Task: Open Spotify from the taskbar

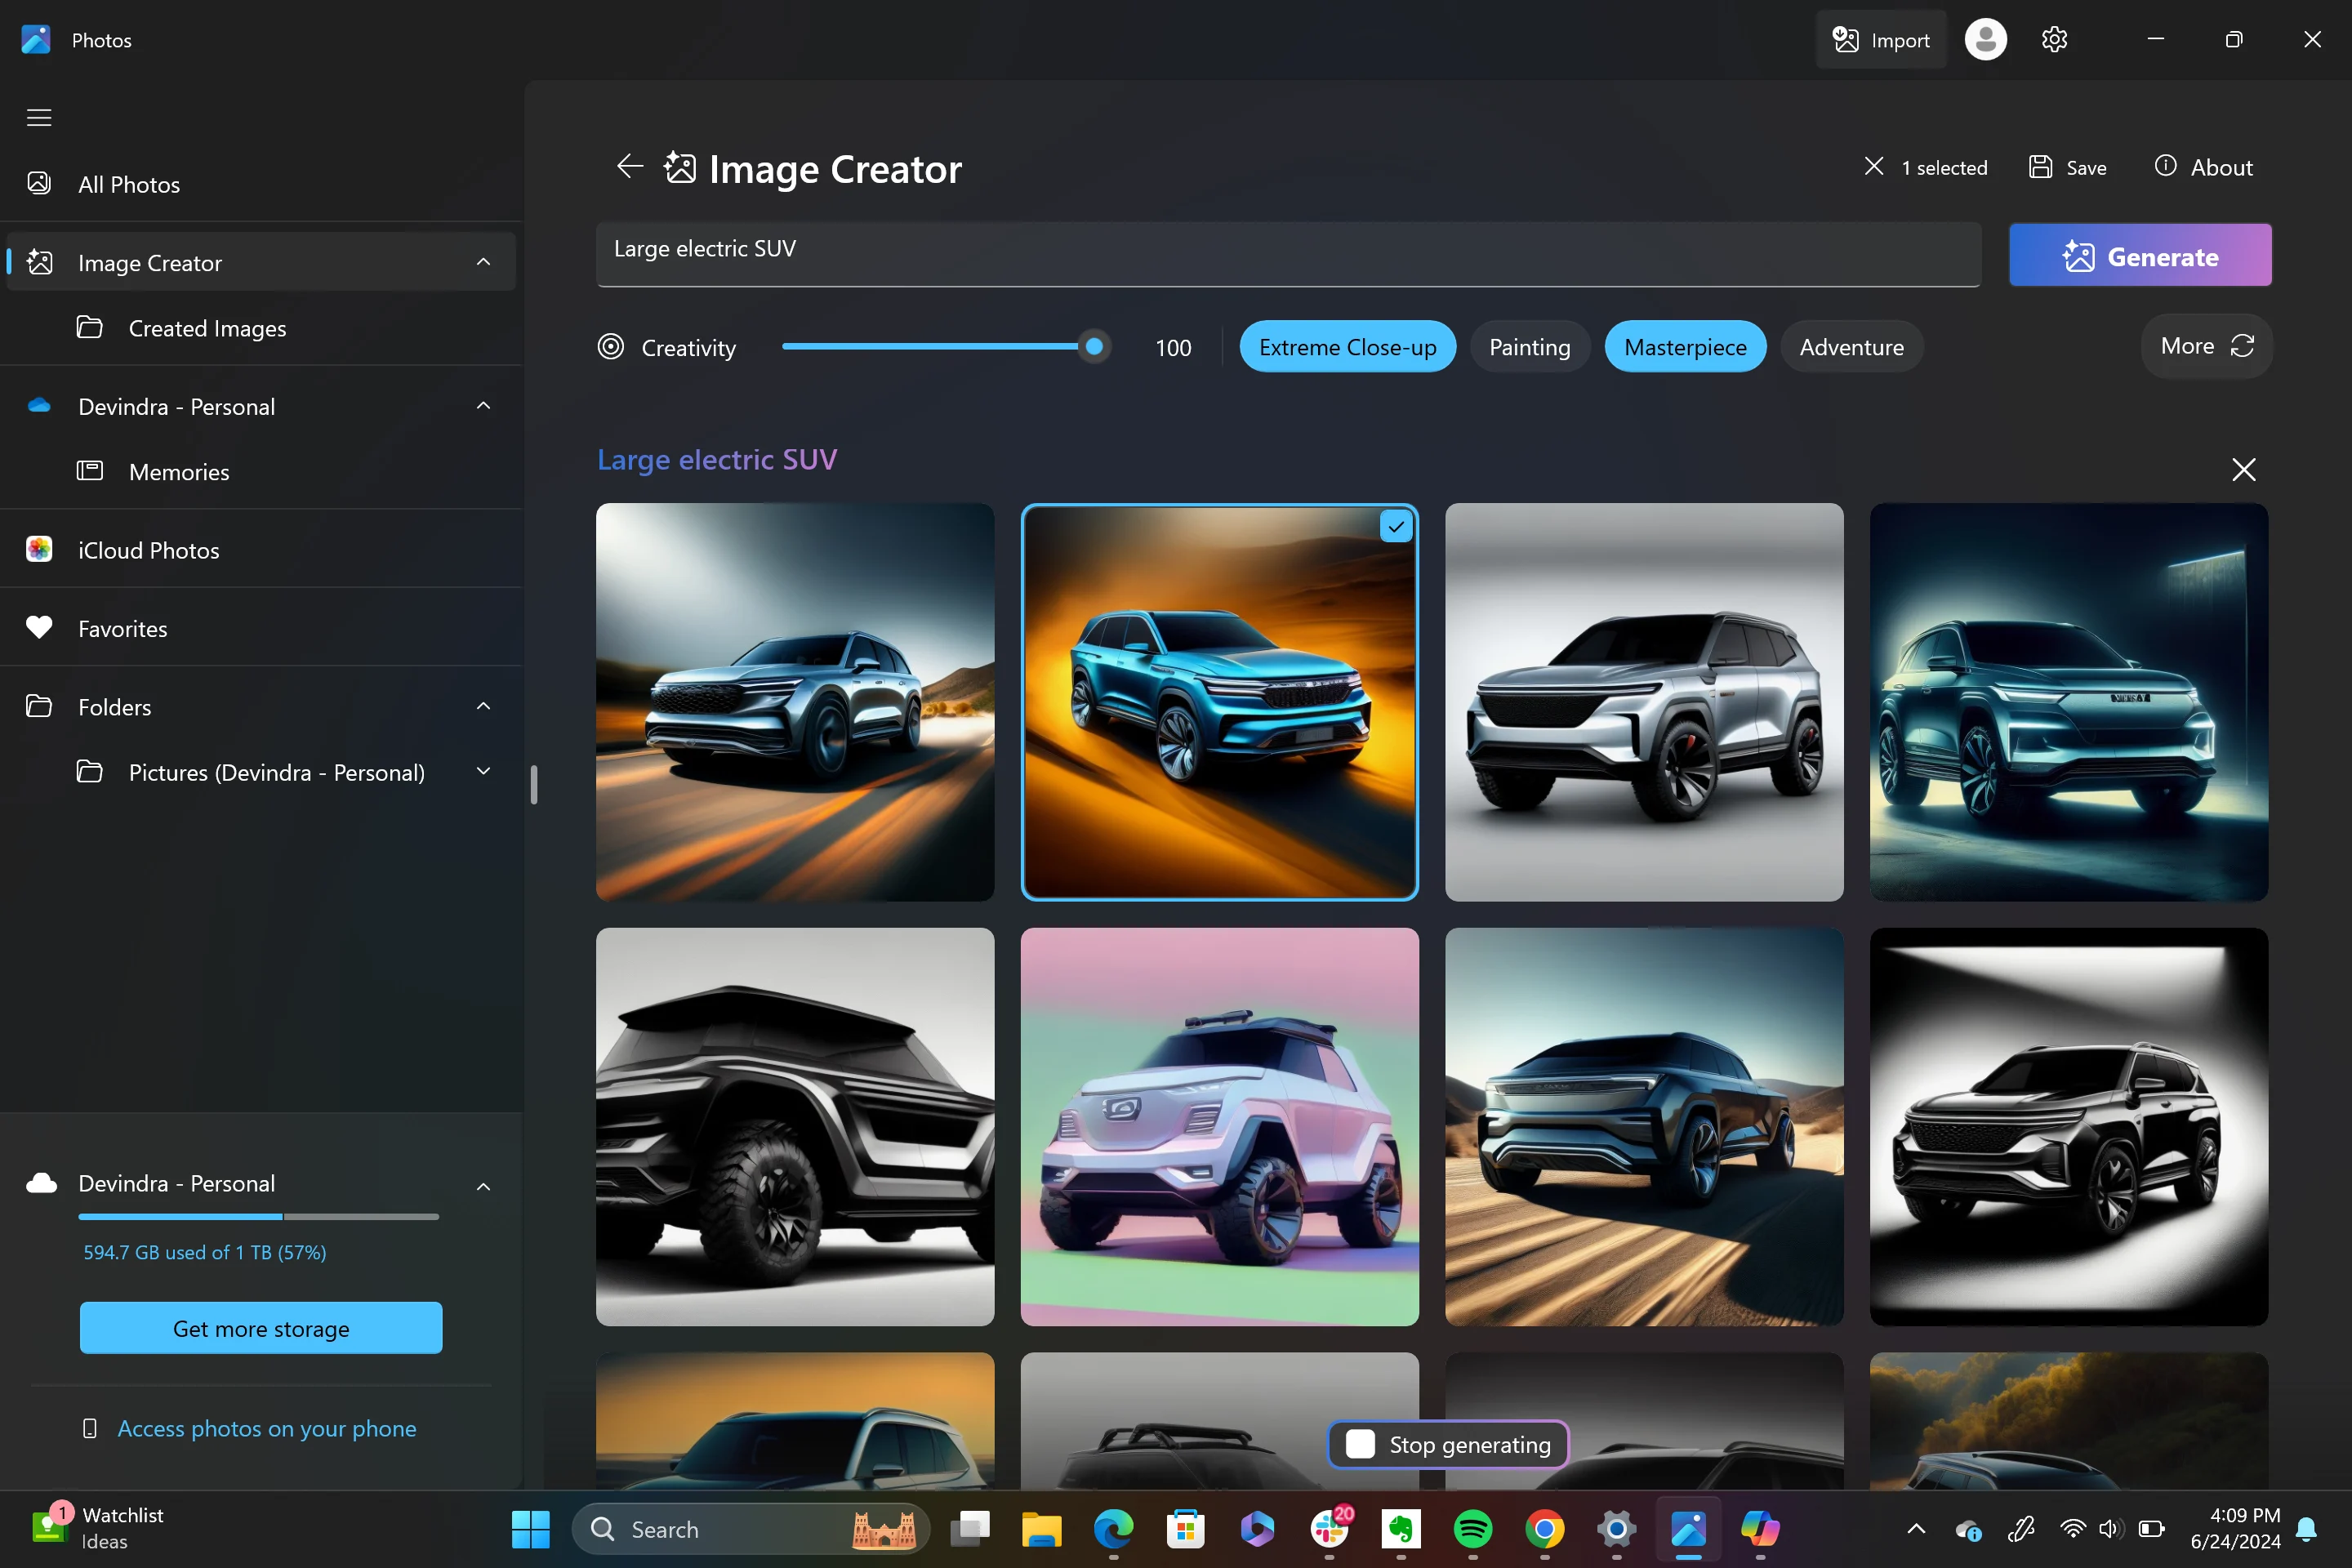Action: [1472, 1529]
